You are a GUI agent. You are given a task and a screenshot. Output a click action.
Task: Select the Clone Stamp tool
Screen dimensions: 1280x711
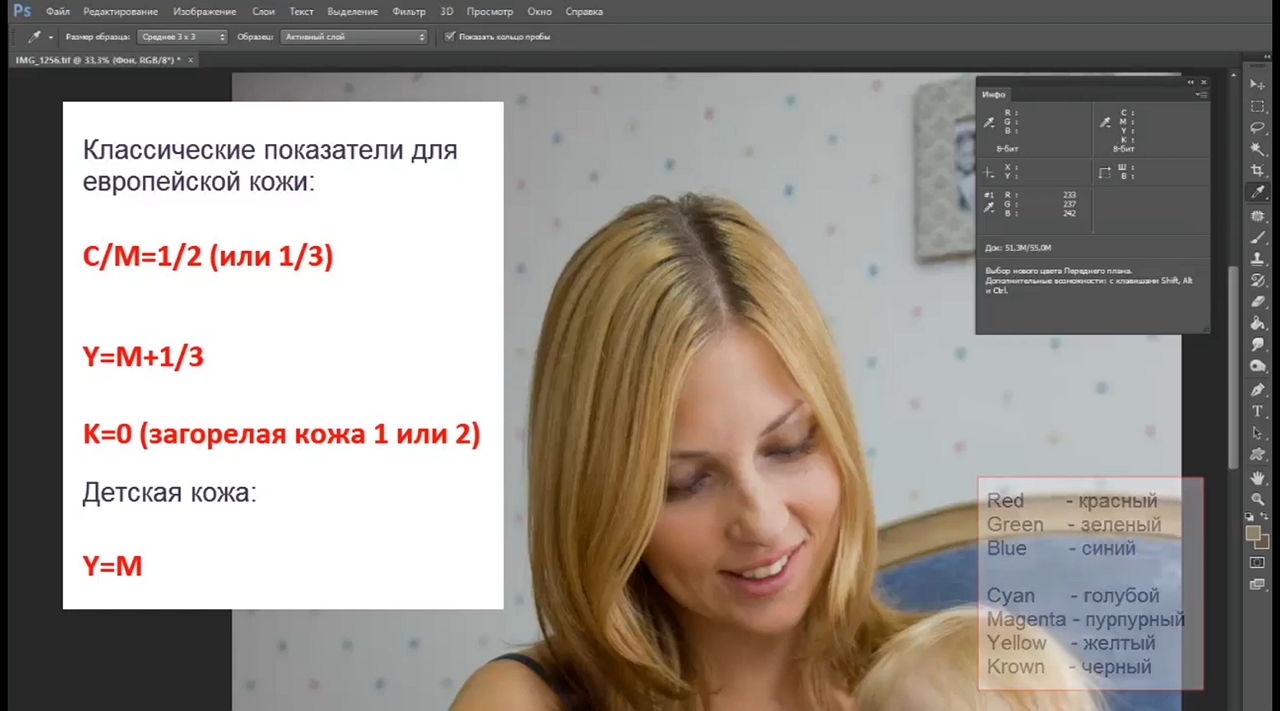pos(1258,259)
